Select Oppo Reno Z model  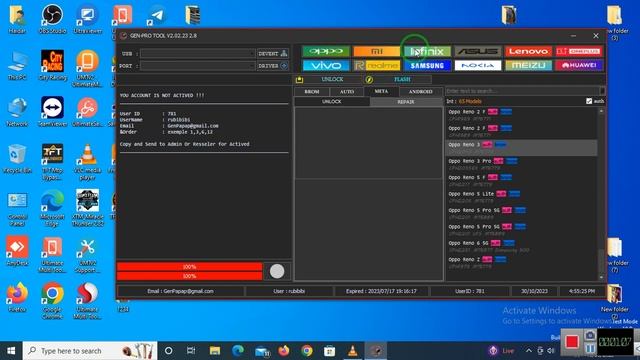521,262
